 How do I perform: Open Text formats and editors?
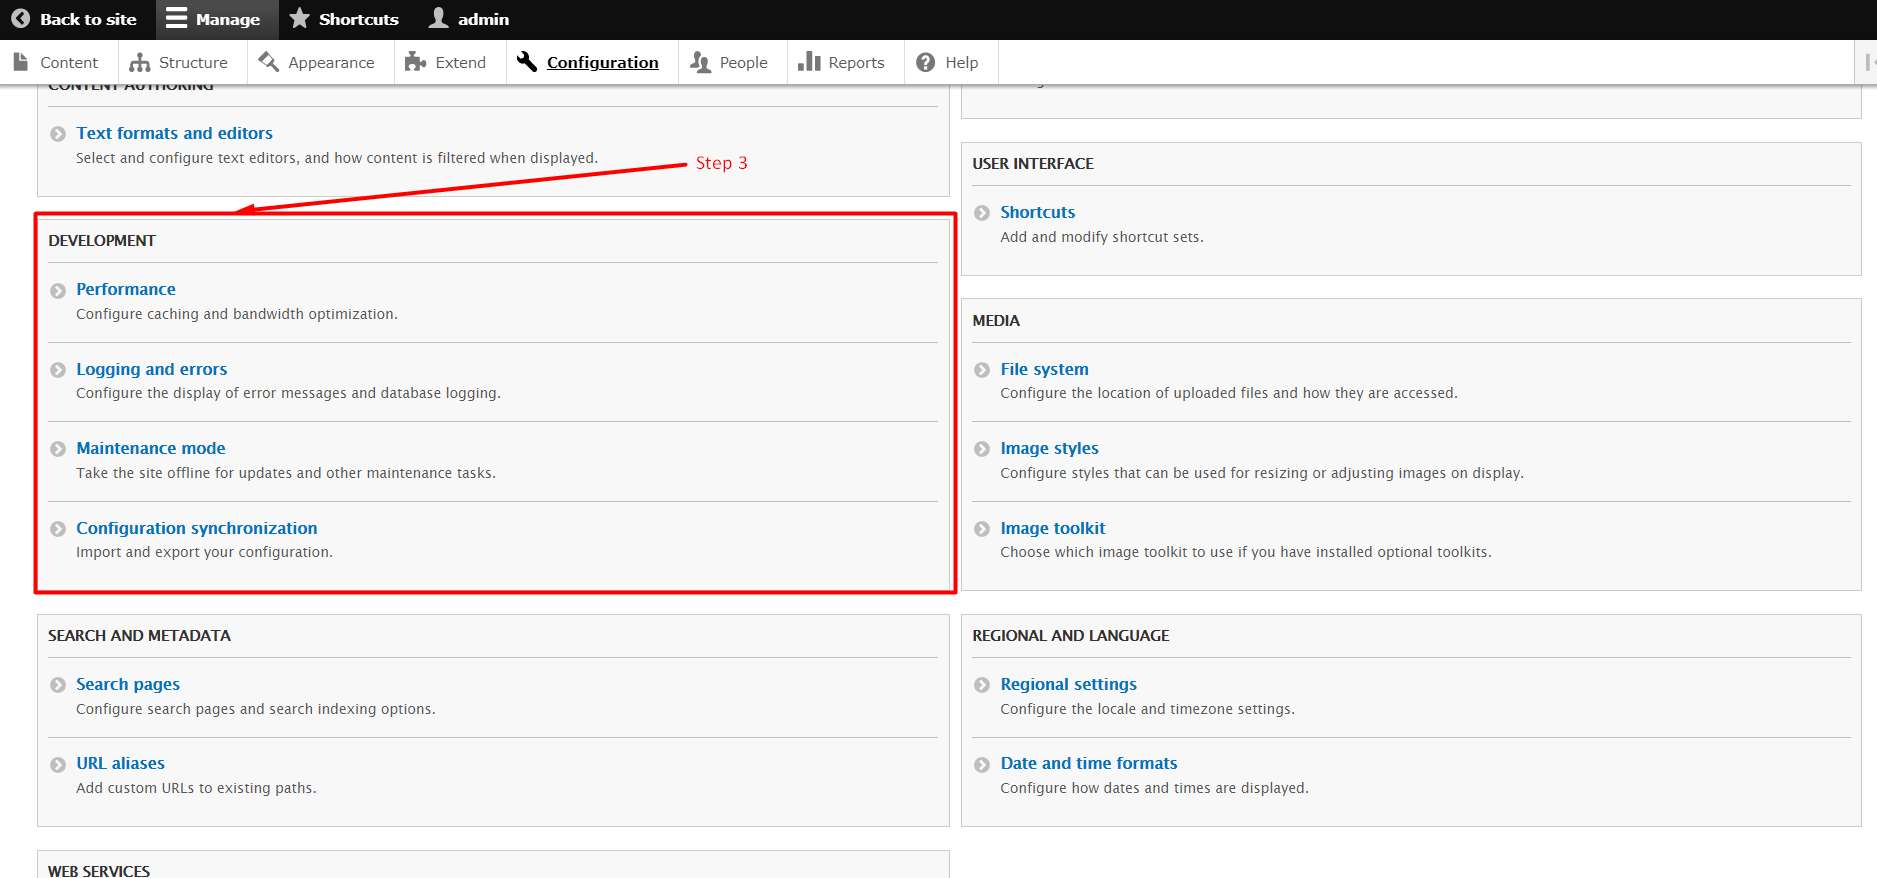pyautogui.click(x=174, y=133)
